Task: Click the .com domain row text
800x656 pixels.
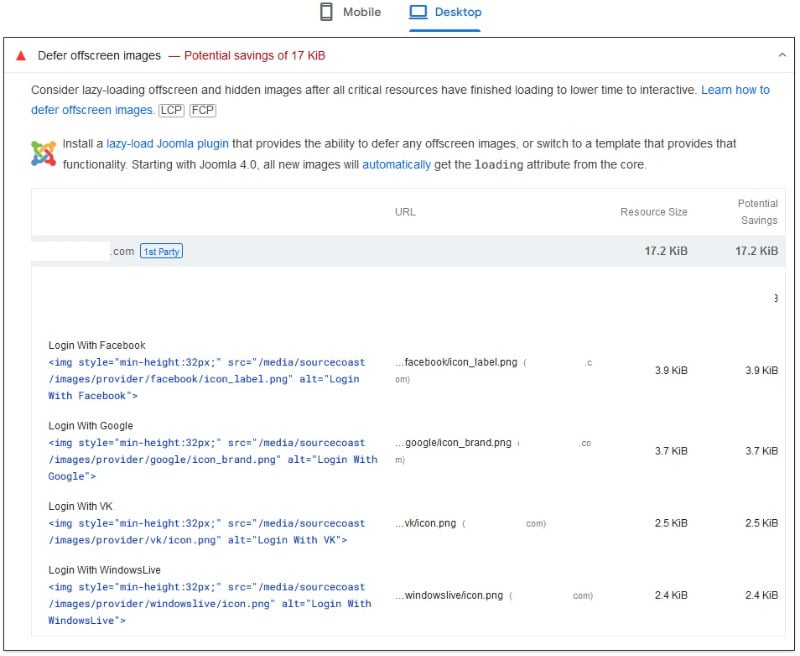Action: tap(122, 251)
